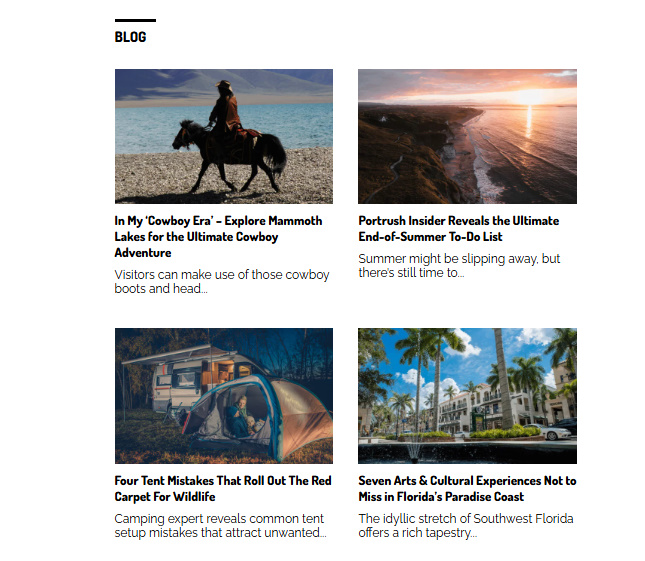Click the word 'Adventure' in the first headline
645x561 pixels.
tap(143, 253)
